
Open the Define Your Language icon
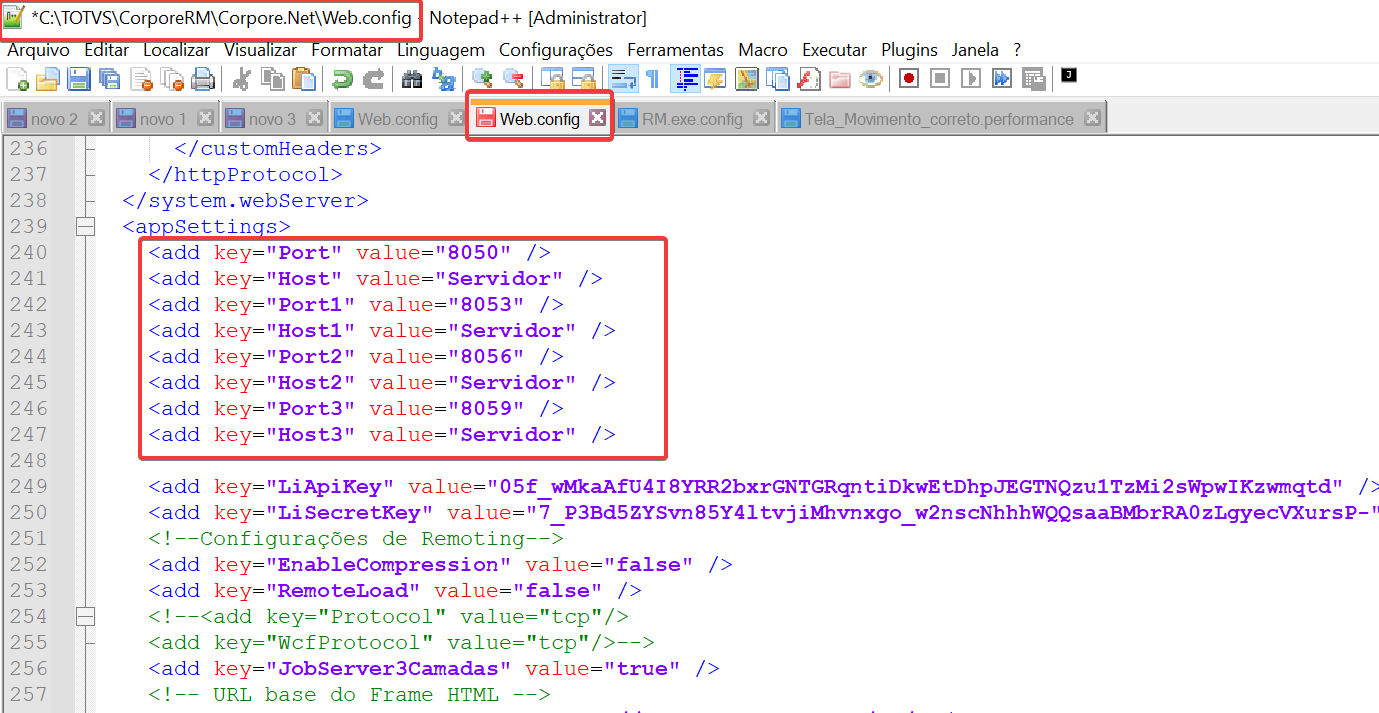pos(715,78)
